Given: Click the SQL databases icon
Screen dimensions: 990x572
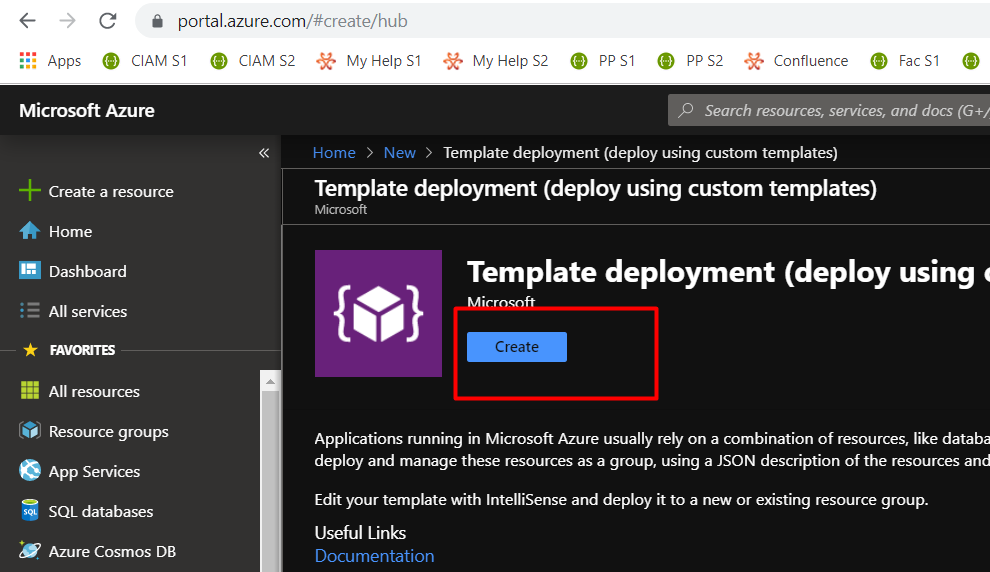Looking at the screenshot, I should pyautogui.click(x=30, y=510).
